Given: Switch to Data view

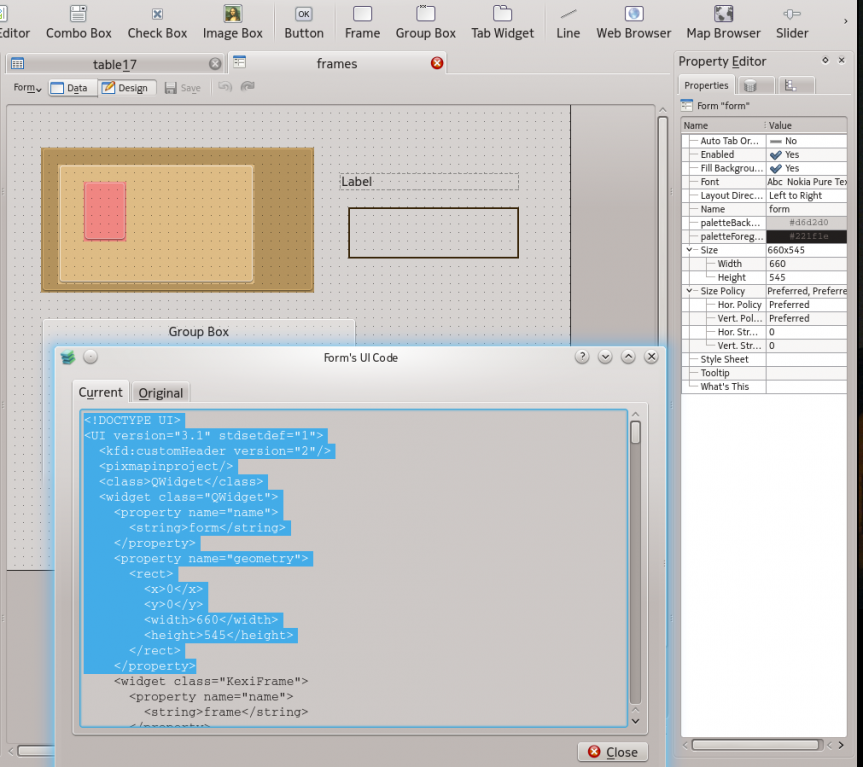Looking at the screenshot, I should click(68, 88).
